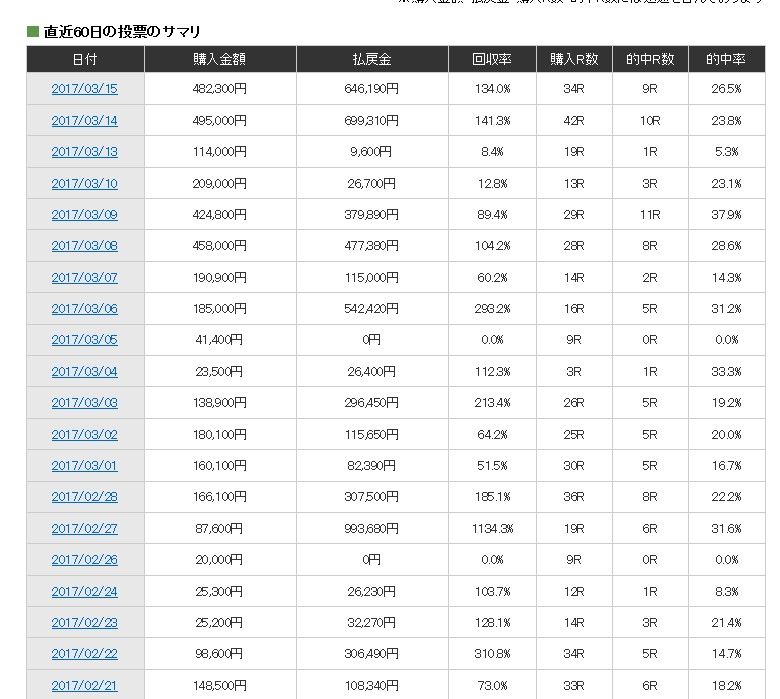Select the 646,190円 payout cell
This screenshot has width=780, height=699.
tap(372, 89)
